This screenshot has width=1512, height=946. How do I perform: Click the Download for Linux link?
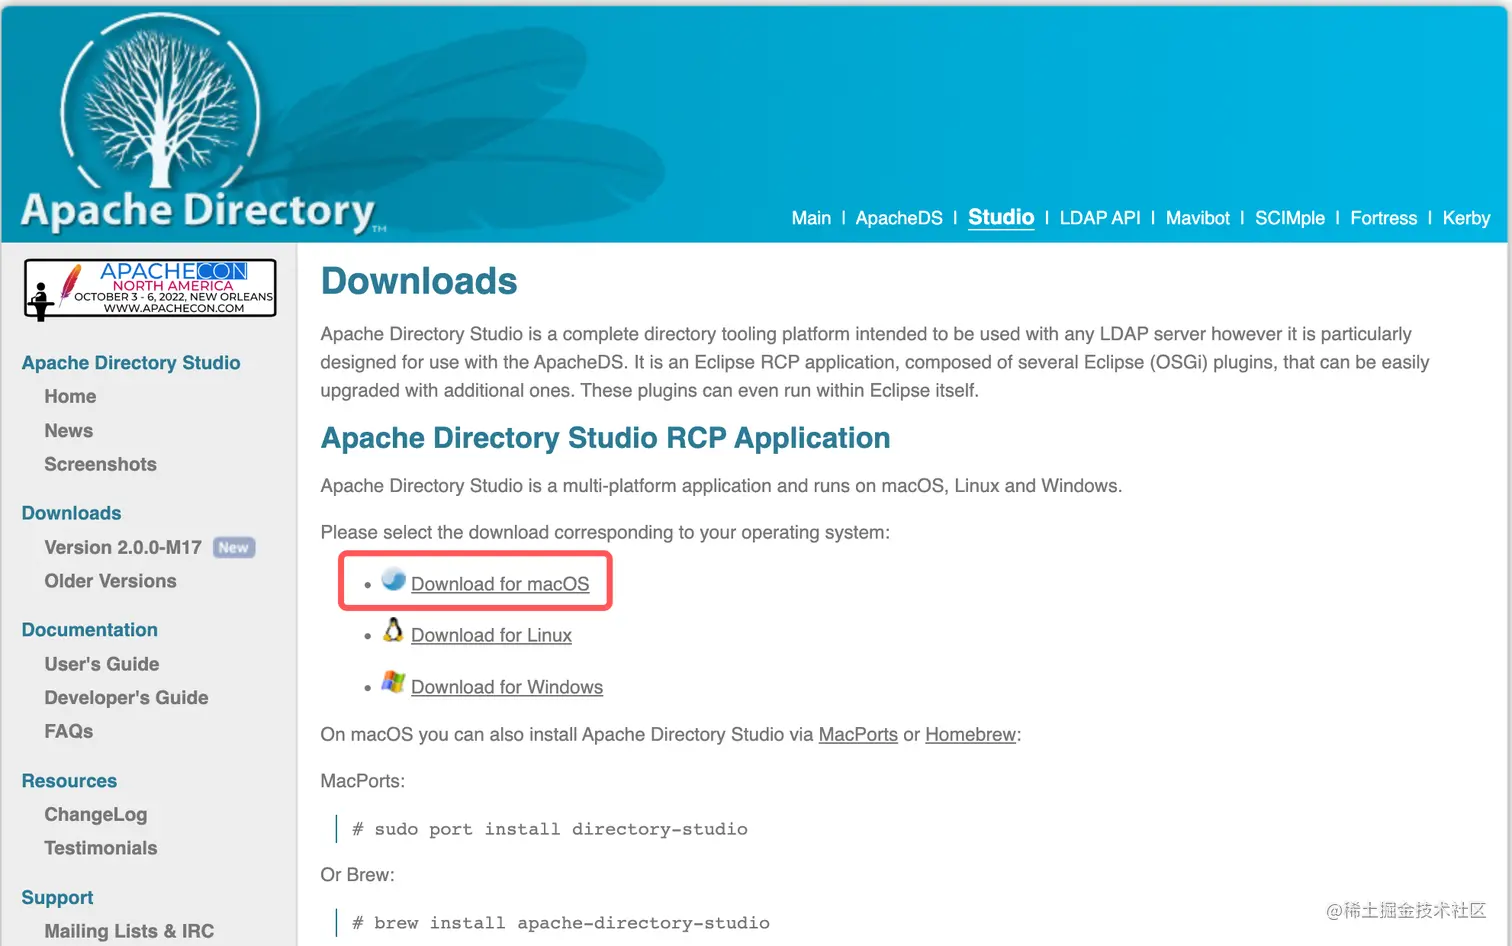pos(491,635)
